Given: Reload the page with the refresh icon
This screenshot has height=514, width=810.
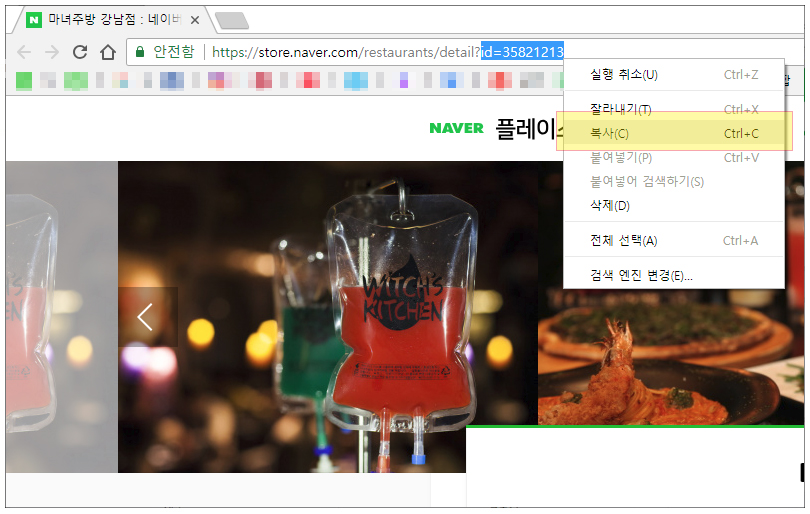Looking at the screenshot, I should [80, 52].
